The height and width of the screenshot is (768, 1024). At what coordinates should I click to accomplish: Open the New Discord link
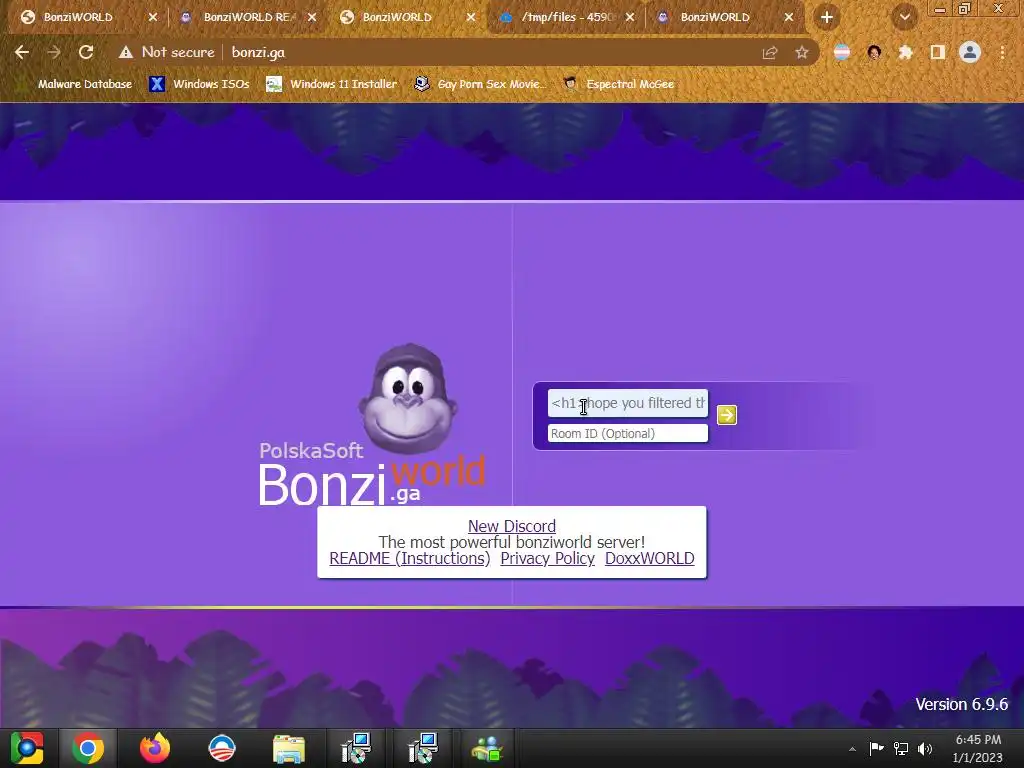click(x=511, y=526)
